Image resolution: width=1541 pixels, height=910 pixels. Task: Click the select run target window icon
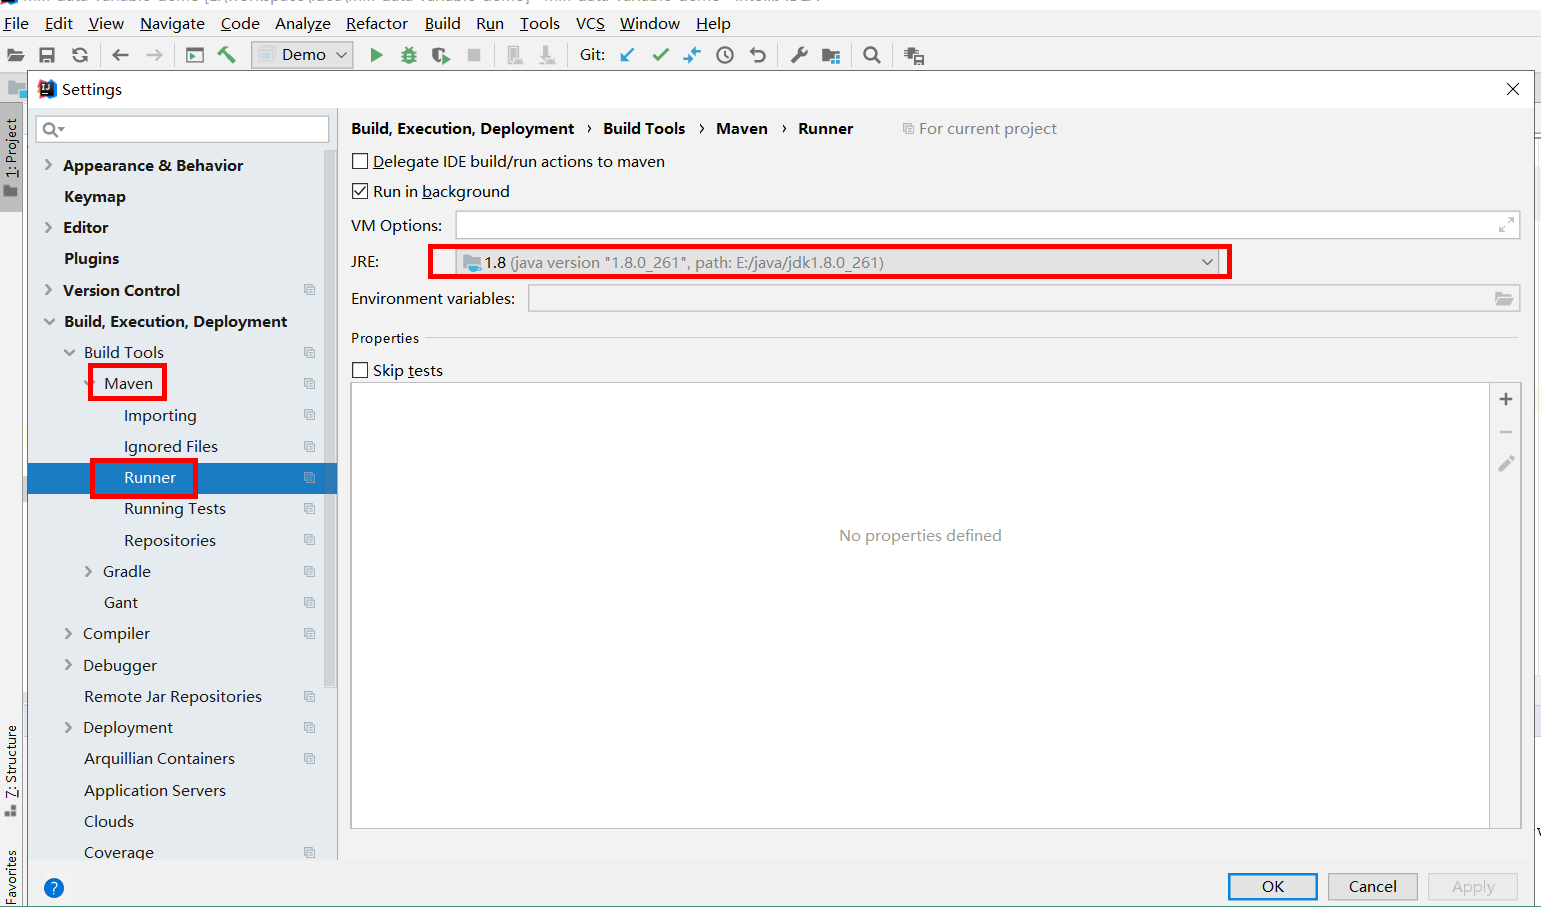(195, 55)
